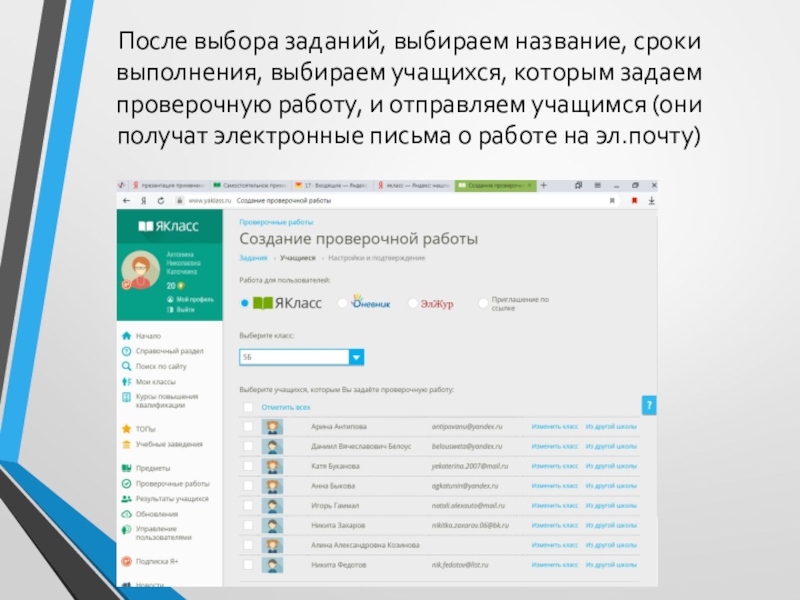800x600 pixels.
Task: Click the Курсы повышения квалификации icon
Action: point(127,397)
